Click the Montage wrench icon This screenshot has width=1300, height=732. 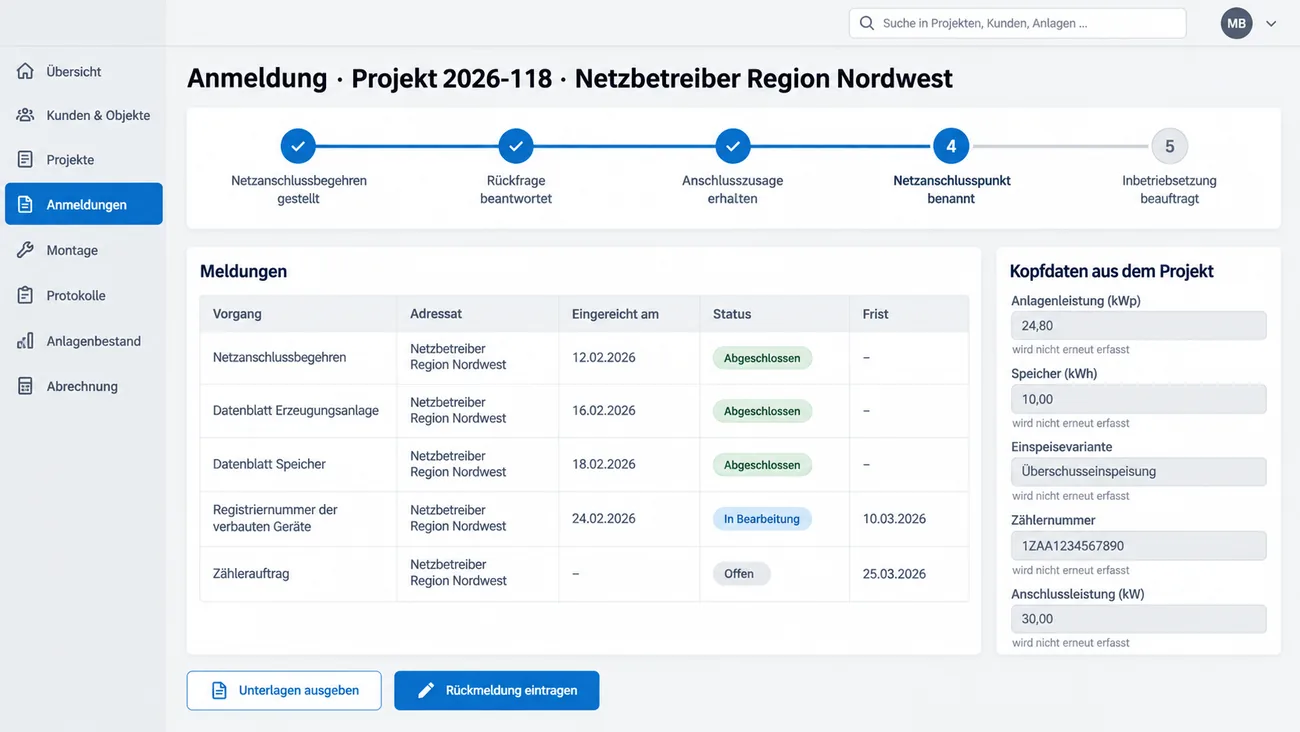[25, 250]
